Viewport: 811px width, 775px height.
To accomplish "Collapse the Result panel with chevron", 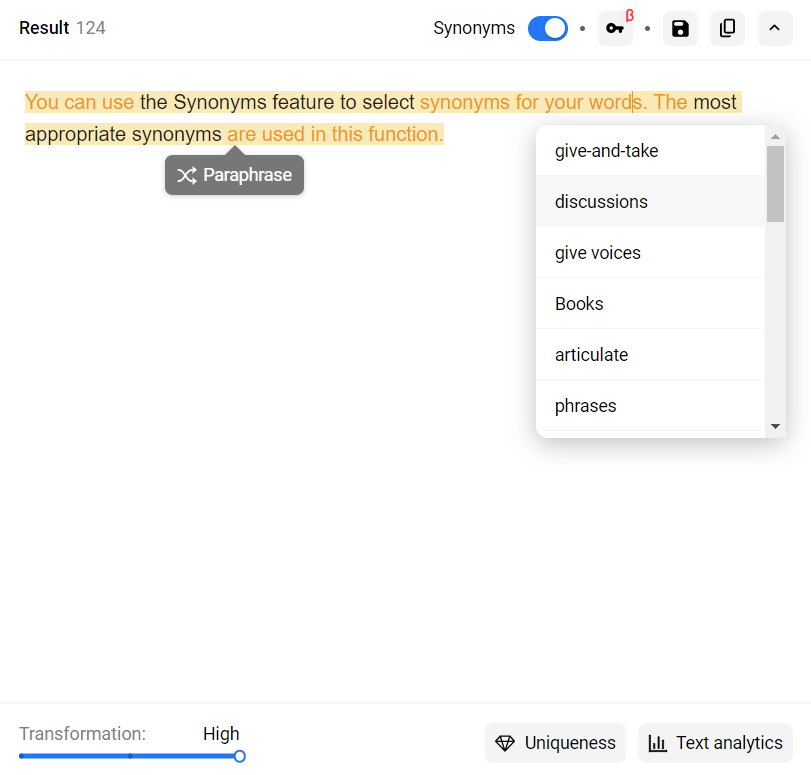I will (775, 28).
